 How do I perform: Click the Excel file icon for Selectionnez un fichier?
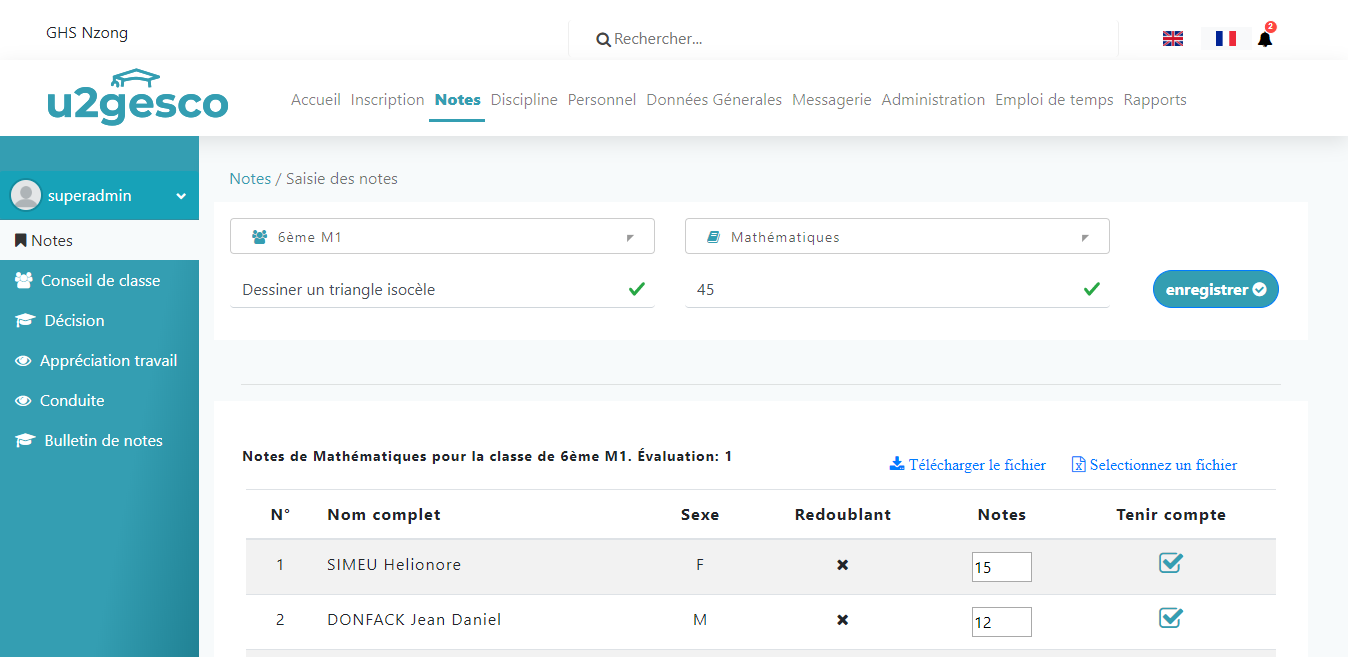point(1079,464)
